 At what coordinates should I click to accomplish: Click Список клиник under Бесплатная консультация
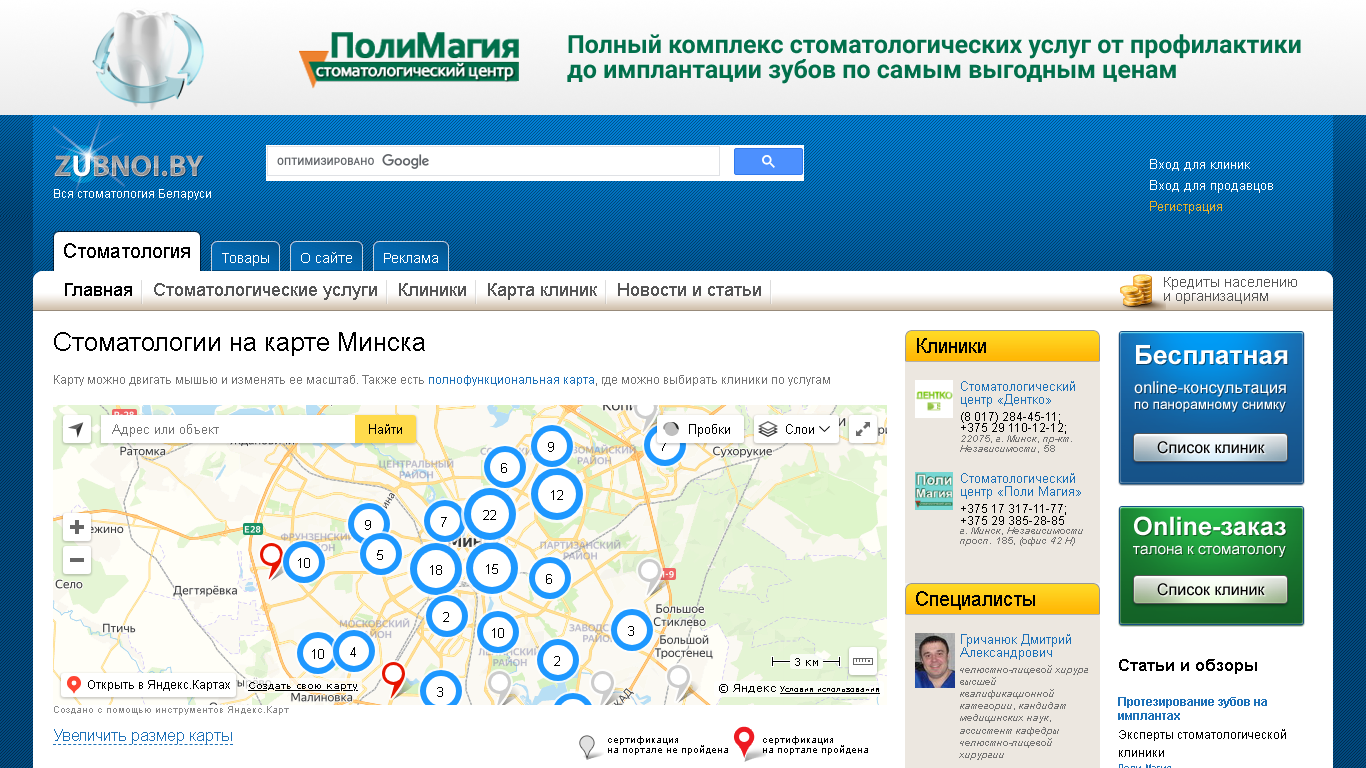click(x=1211, y=448)
